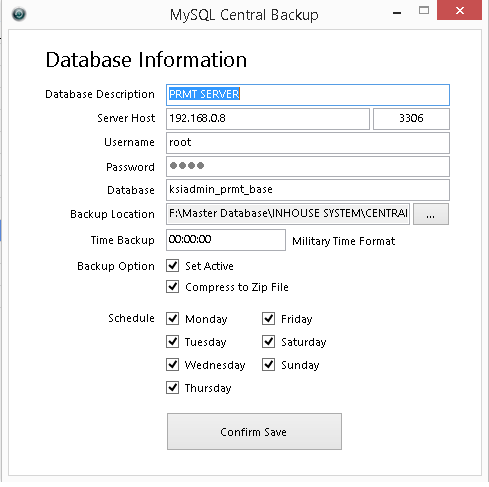Click the Military Time Format label
Image resolution: width=489 pixels, height=487 pixels.
[x=344, y=241]
